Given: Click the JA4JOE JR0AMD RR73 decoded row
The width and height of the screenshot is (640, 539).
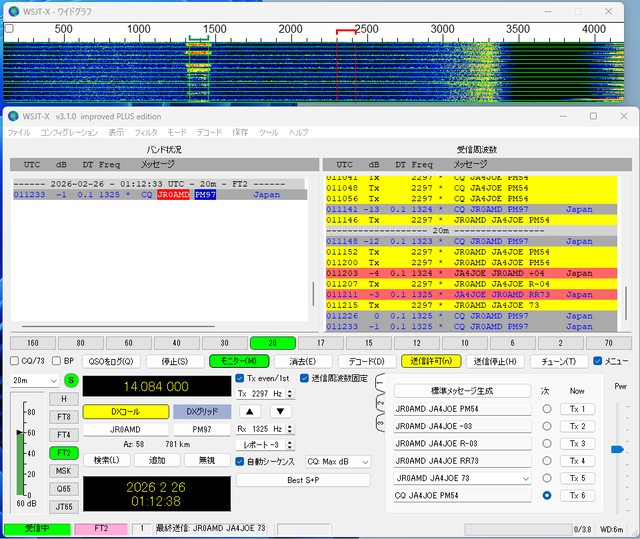Looking at the screenshot, I should tap(471, 295).
